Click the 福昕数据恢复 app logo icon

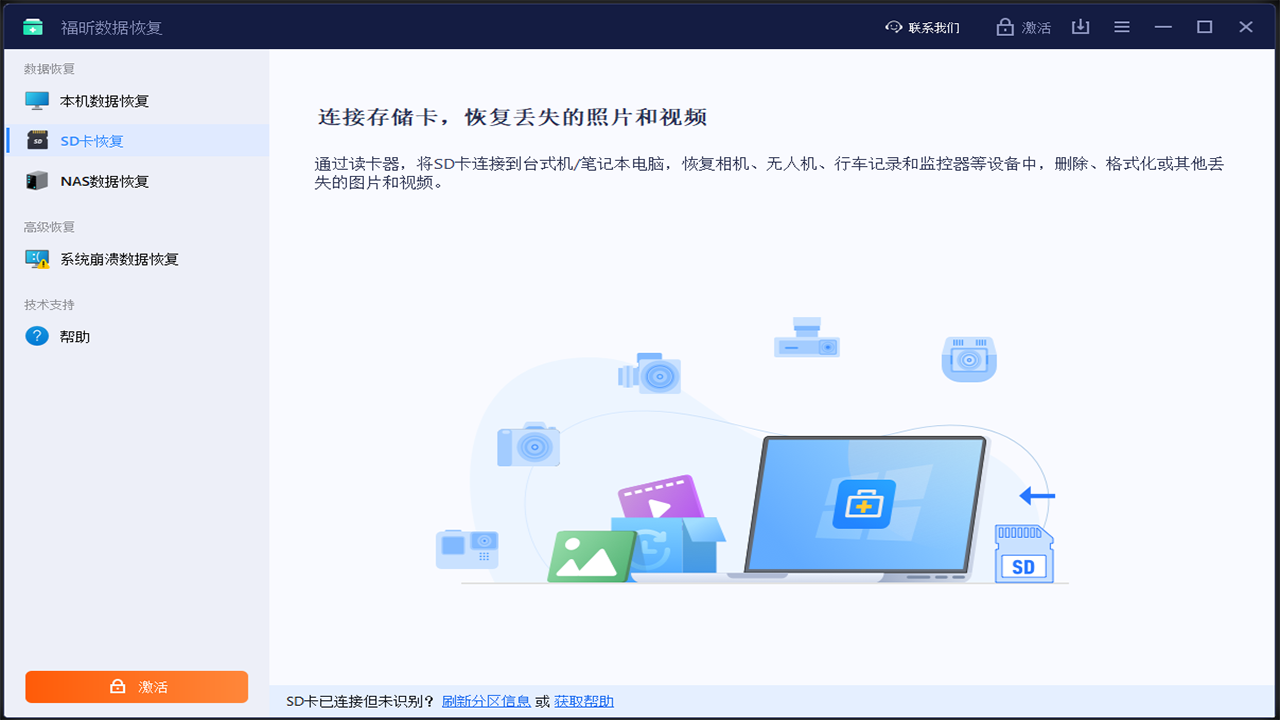tap(33, 27)
